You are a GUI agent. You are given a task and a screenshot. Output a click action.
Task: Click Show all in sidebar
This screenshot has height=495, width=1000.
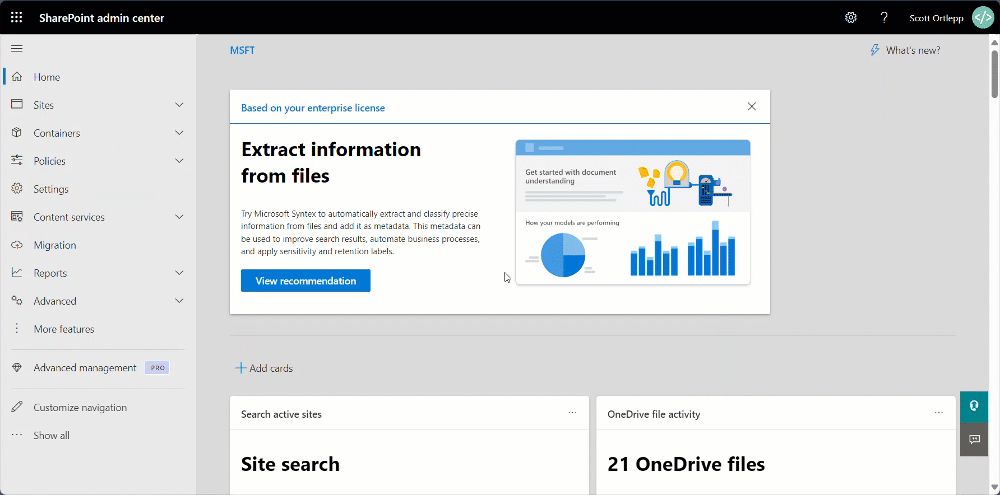(x=52, y=436)
